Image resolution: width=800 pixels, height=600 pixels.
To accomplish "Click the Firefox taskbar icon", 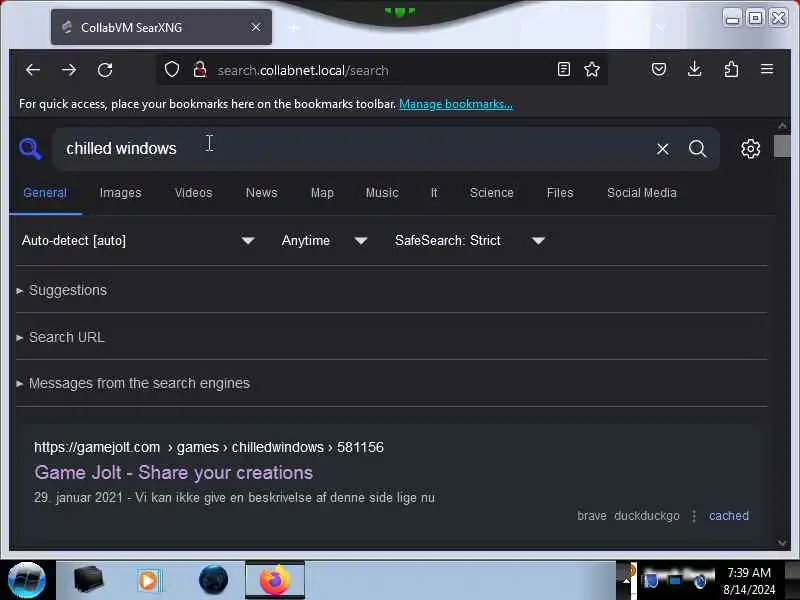I will (x=275, y=580).
